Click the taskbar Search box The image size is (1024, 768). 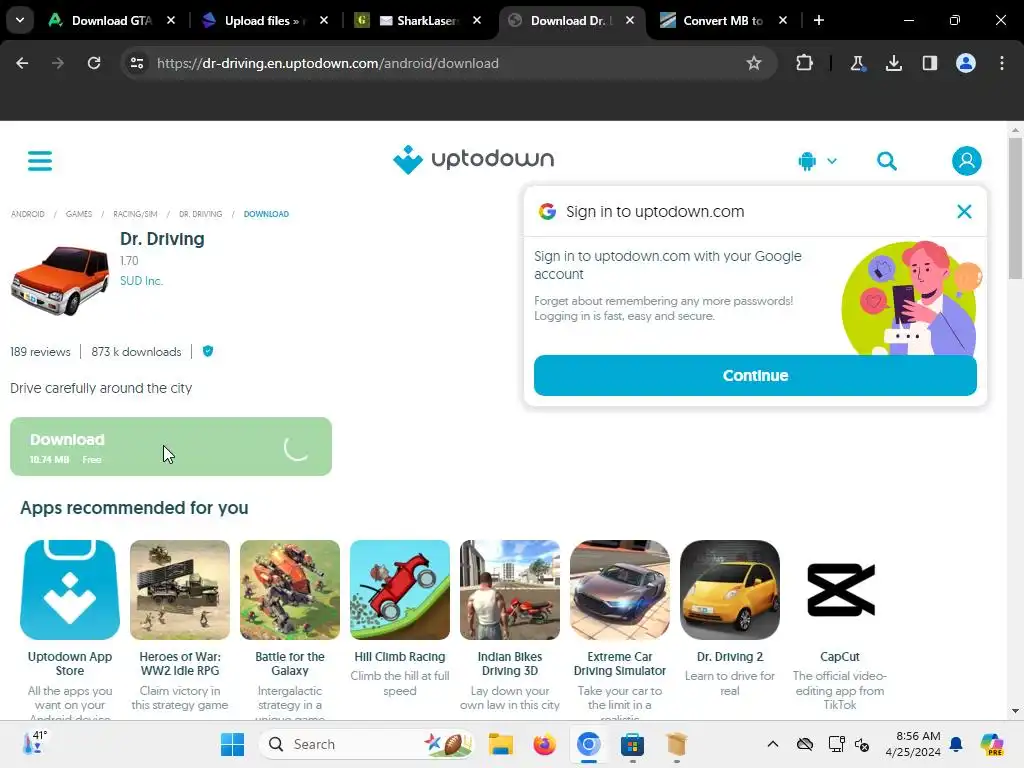tap(368, 744)
